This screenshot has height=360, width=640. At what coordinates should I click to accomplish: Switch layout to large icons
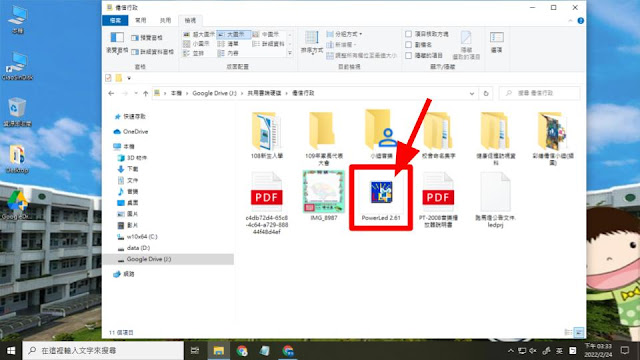tap(233, 34)
